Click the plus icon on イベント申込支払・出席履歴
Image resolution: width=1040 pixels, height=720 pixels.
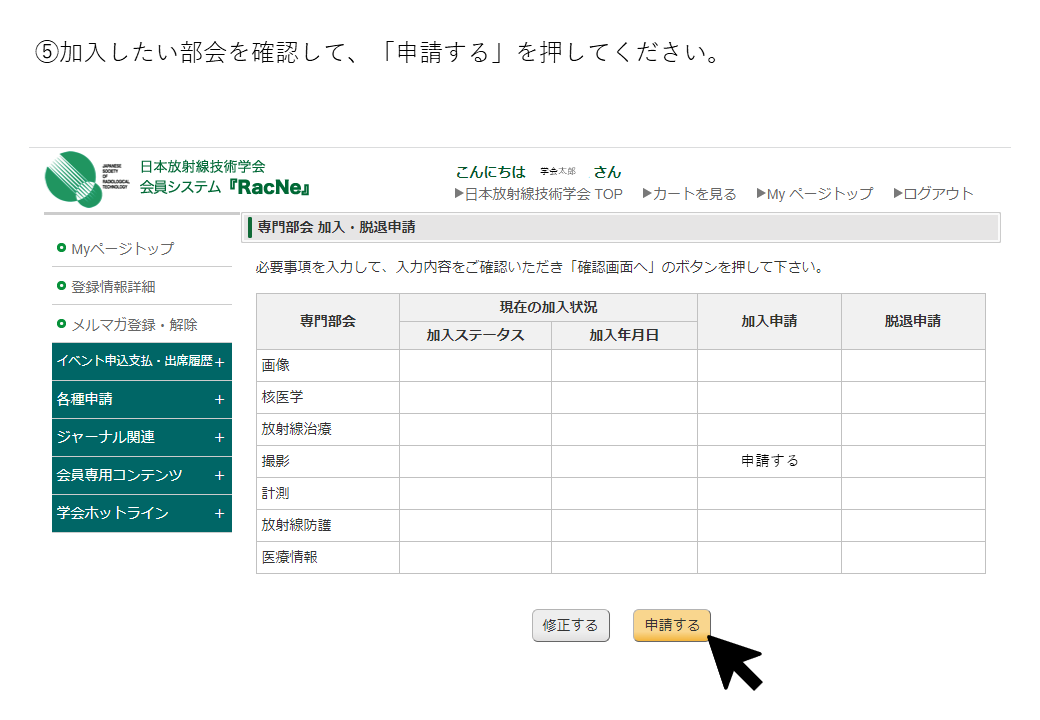click(219, 361)
